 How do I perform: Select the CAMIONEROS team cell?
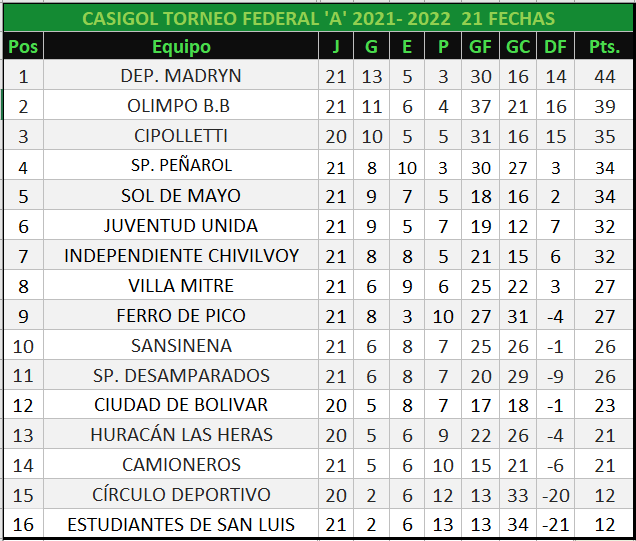click(181, 465)
